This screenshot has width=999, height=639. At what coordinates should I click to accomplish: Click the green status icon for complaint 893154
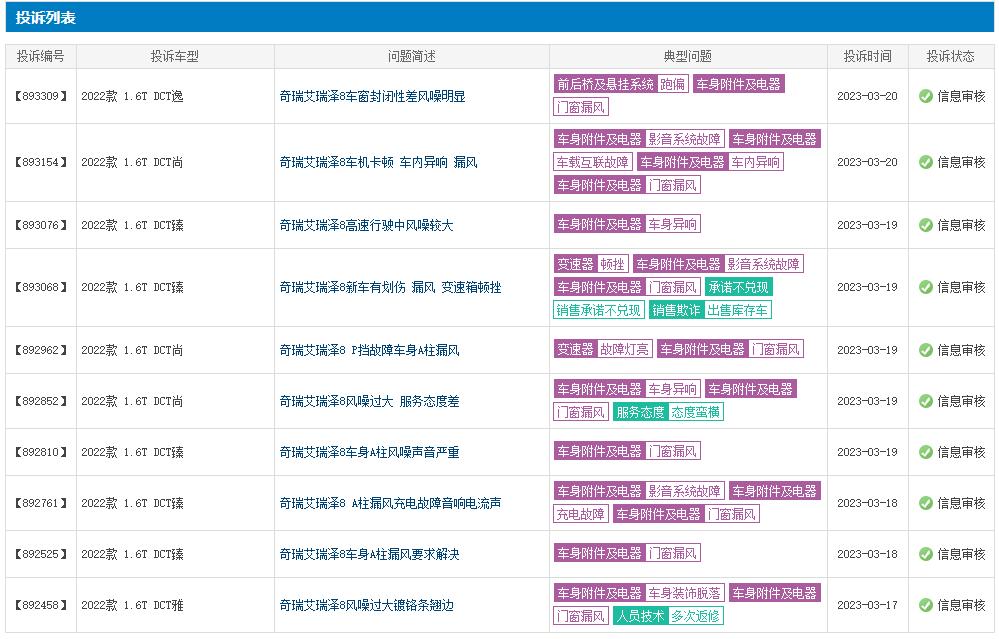point(925,160)
